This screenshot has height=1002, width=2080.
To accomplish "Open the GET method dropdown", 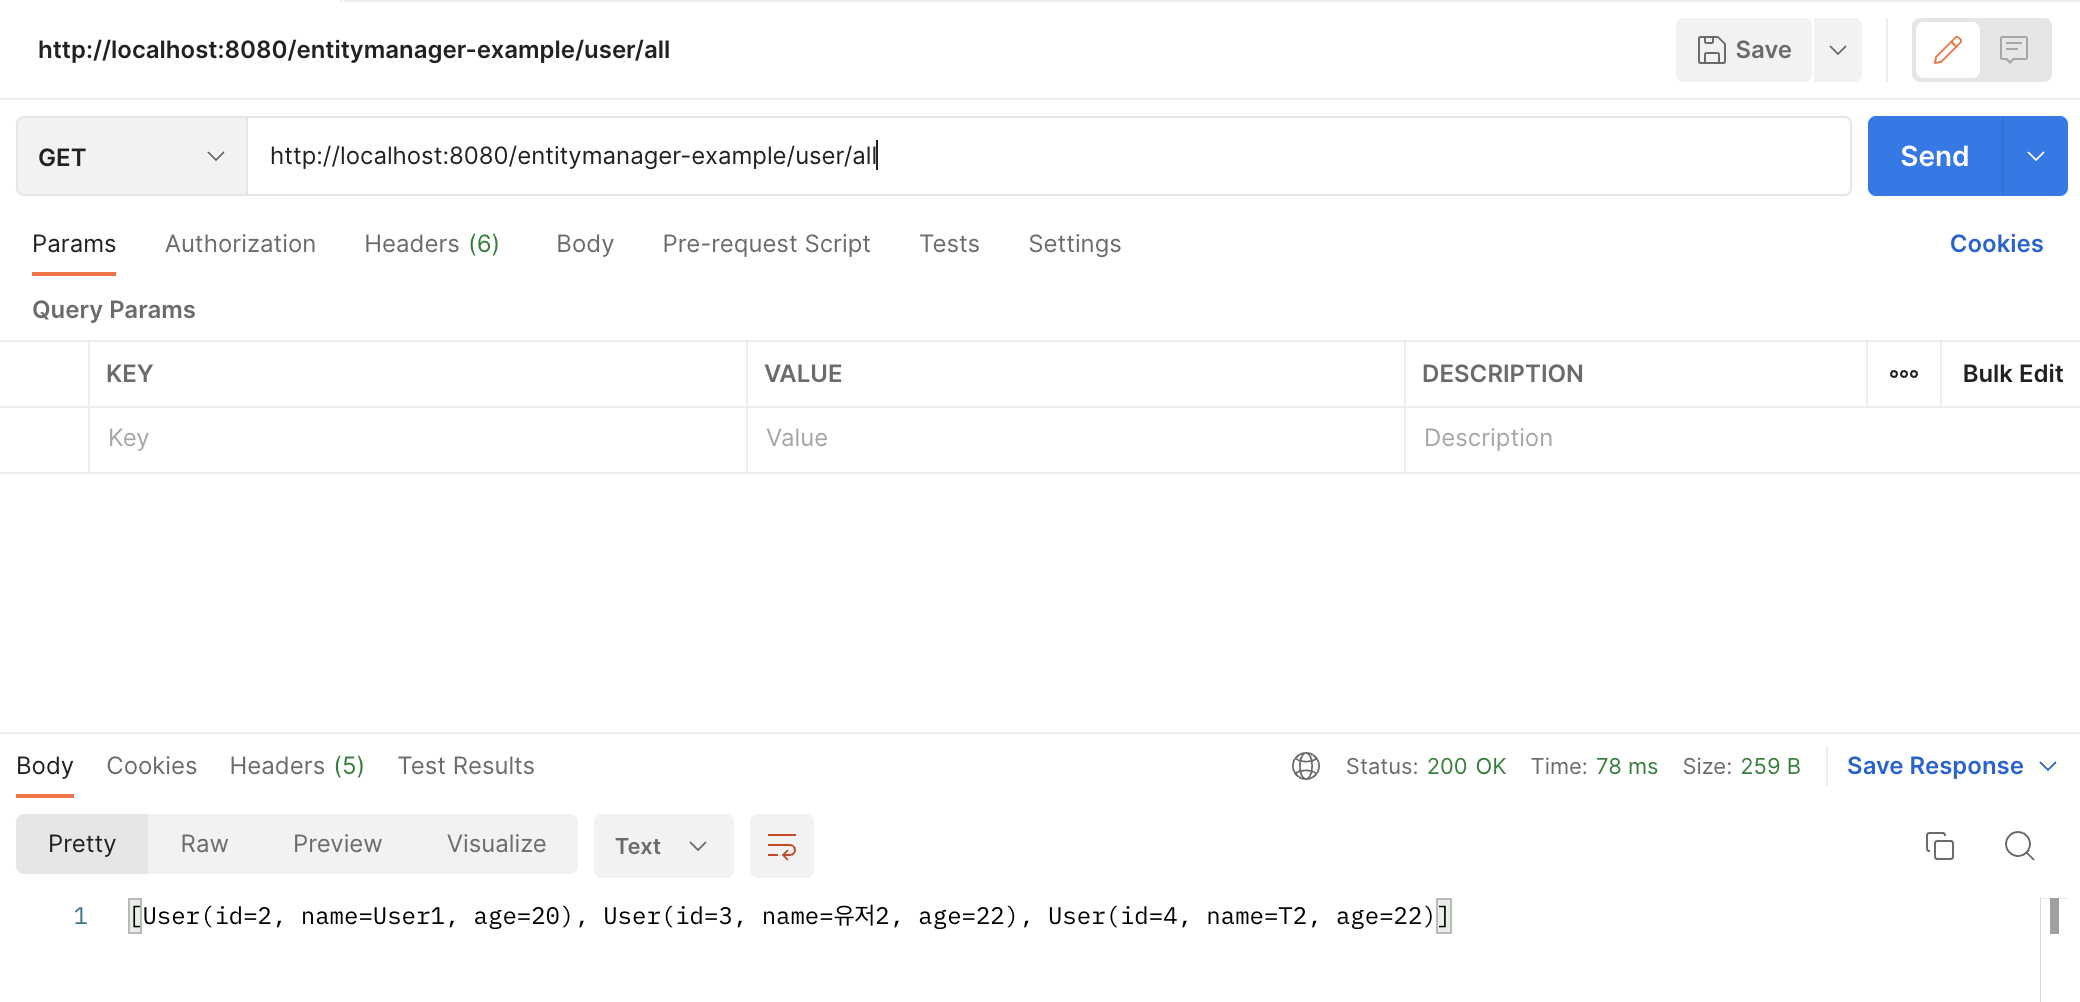I will click(x=132, y=157).
